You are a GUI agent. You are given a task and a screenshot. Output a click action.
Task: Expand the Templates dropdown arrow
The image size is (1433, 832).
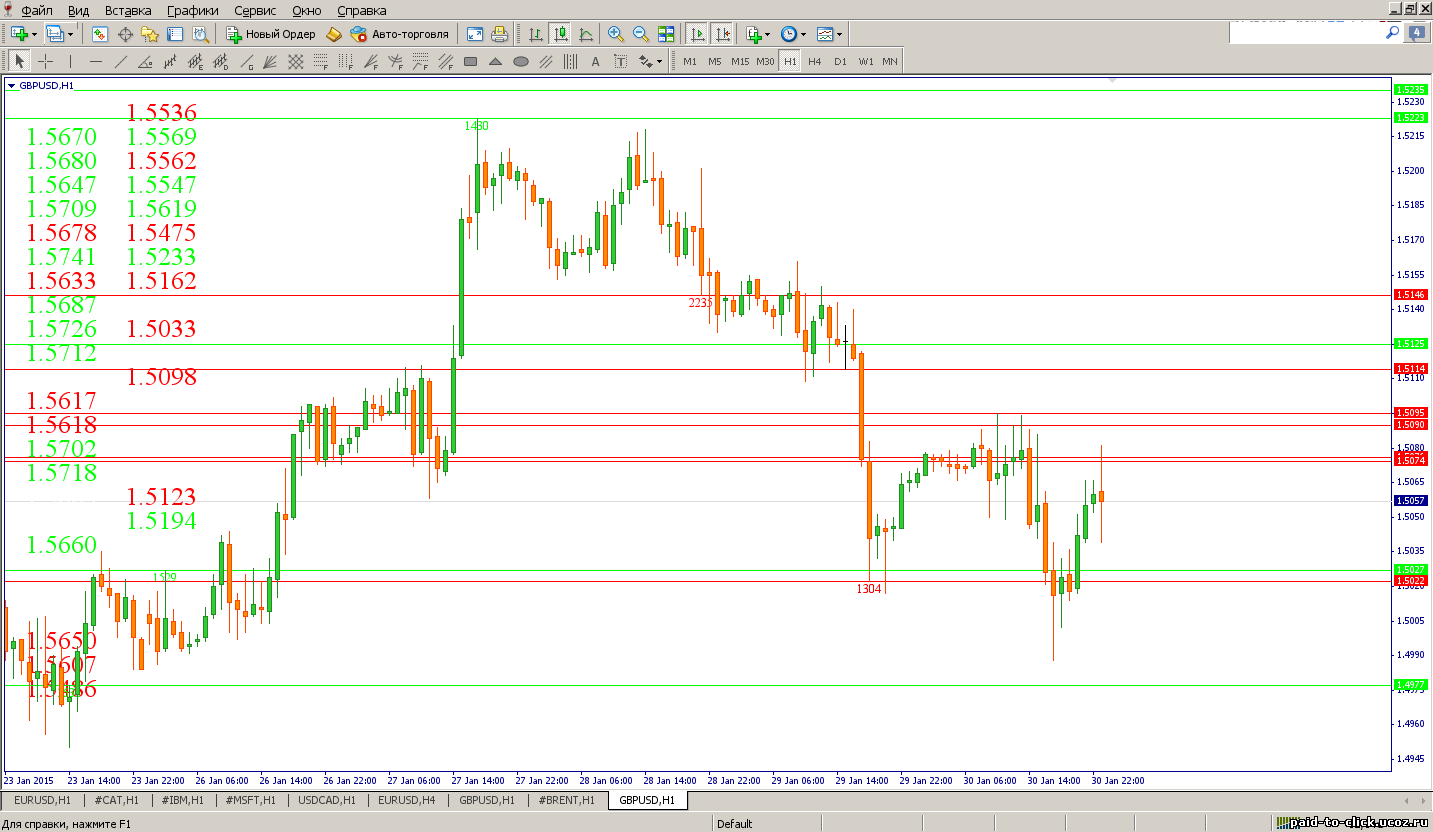point(839,35)
